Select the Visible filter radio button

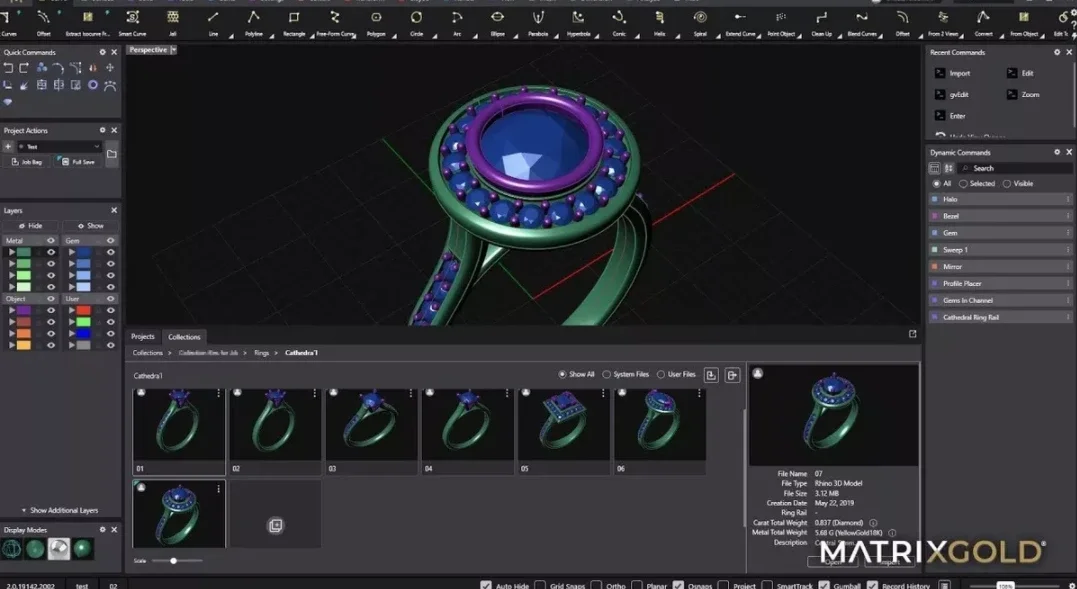pyautogui.click(x=1018, y=184)
